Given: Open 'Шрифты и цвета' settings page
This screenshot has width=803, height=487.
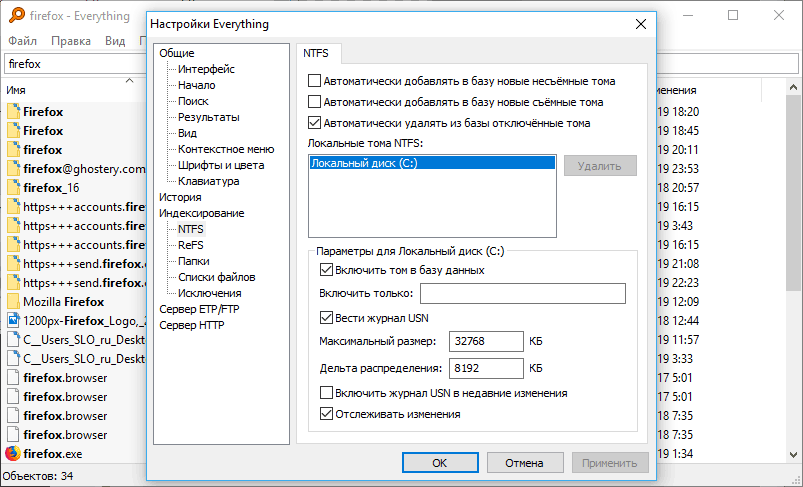Looking at the screenshot, I should [x=221, y=165].
